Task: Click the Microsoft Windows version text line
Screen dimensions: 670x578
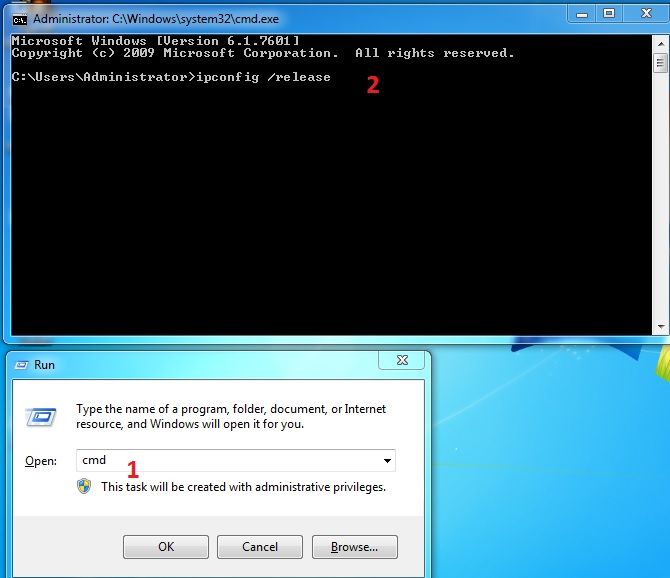Action: [156, 41]
